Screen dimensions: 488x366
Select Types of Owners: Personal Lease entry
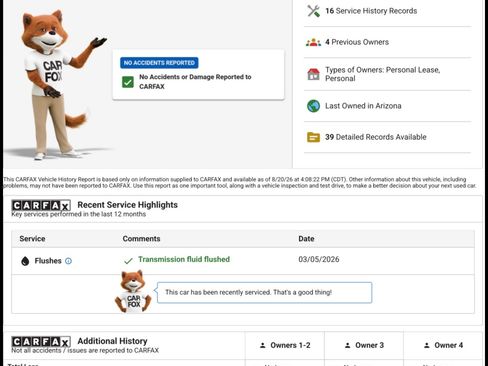pos(388,74)
